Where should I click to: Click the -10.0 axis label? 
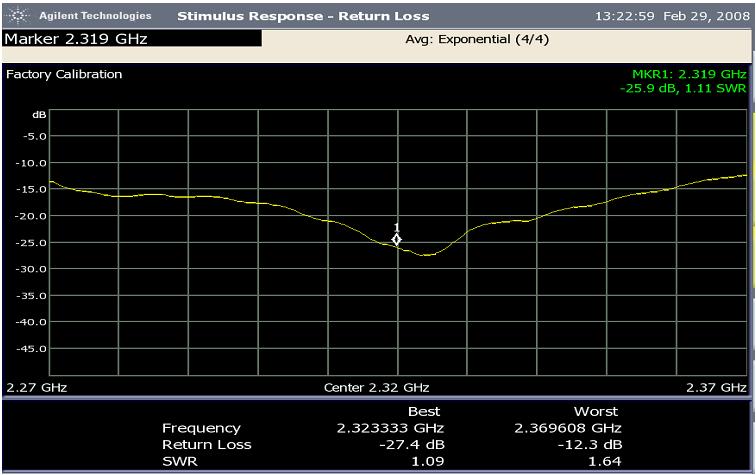click(x=31, y=163)
